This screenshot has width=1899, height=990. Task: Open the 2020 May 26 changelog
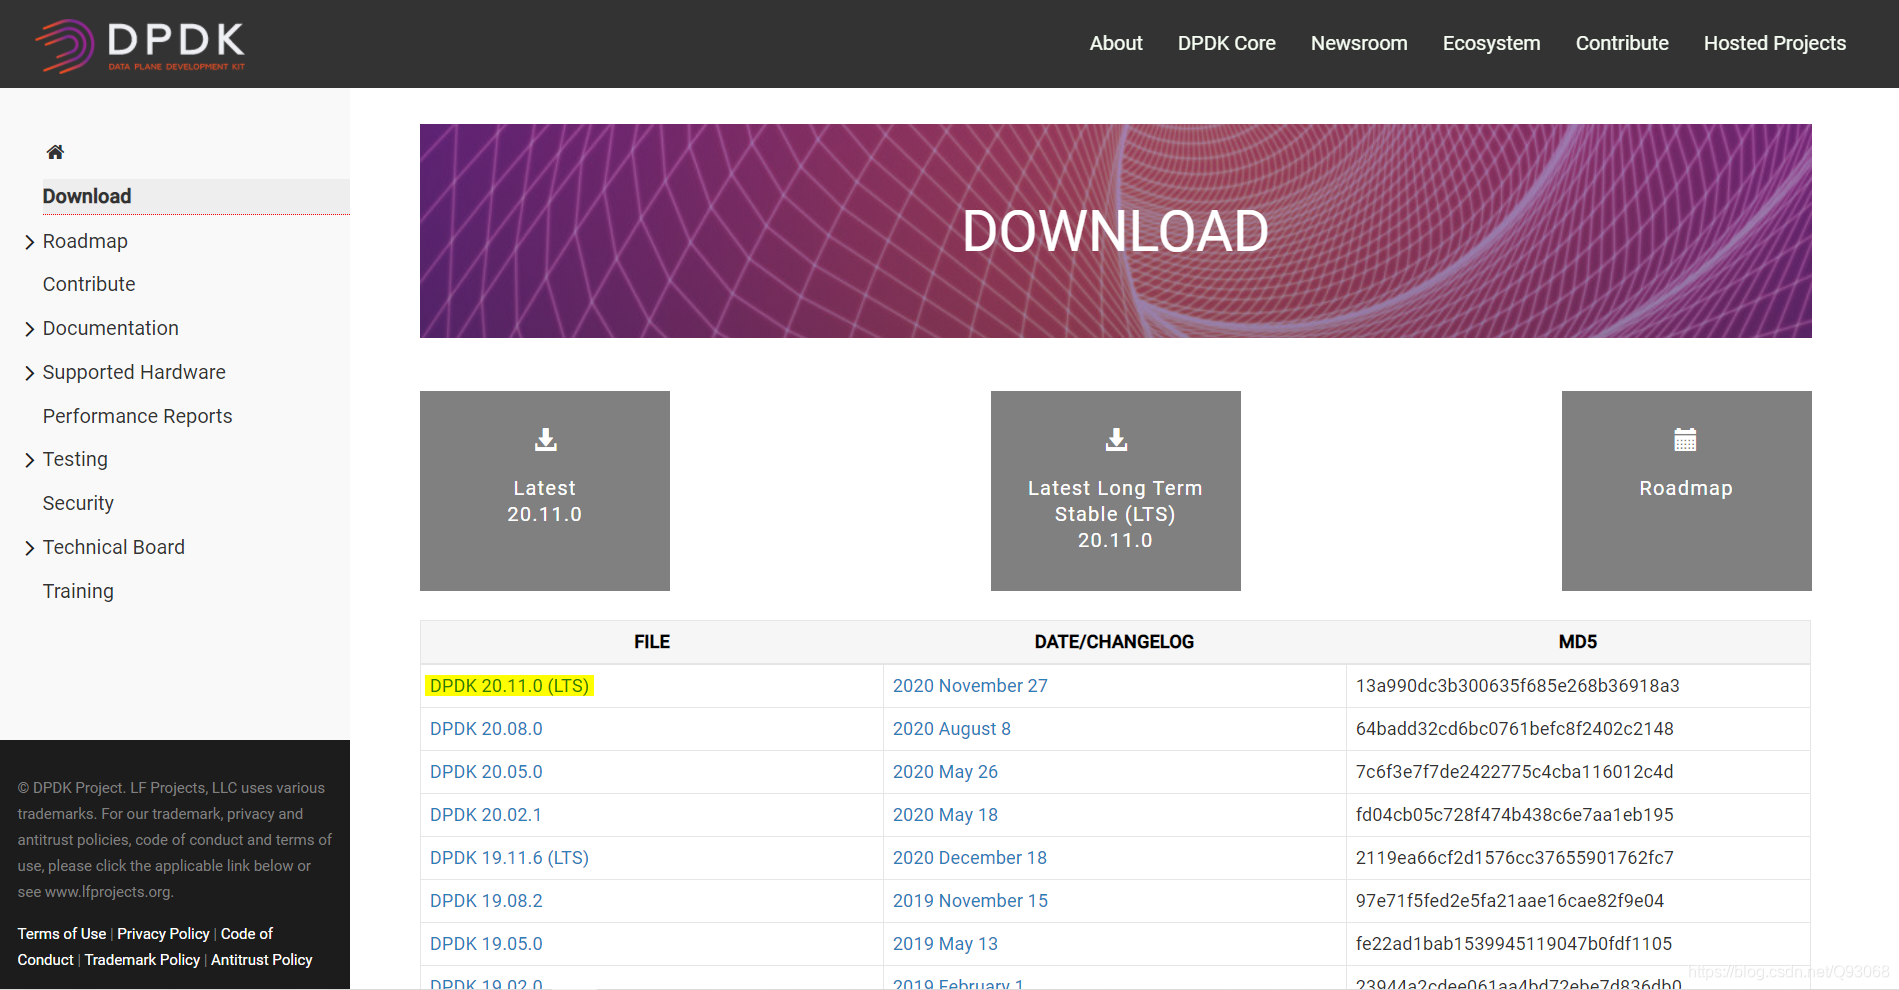tap(945, 772)
